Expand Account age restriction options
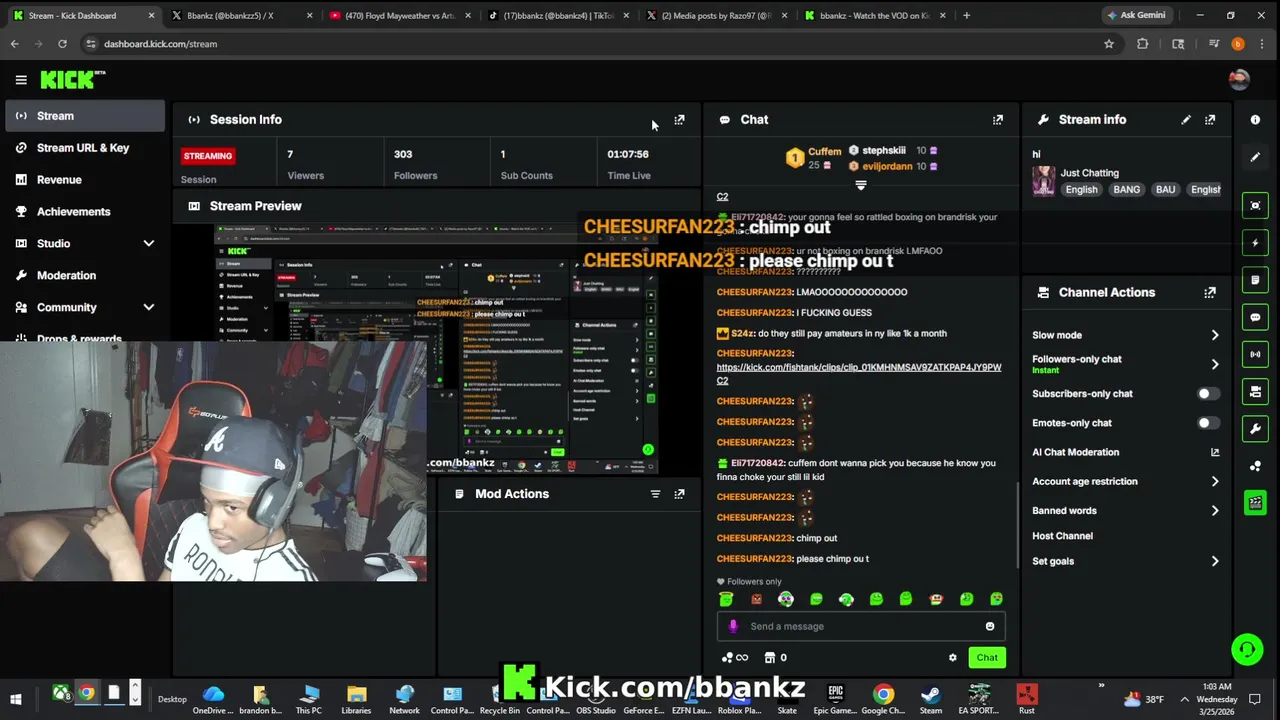 1215,482
